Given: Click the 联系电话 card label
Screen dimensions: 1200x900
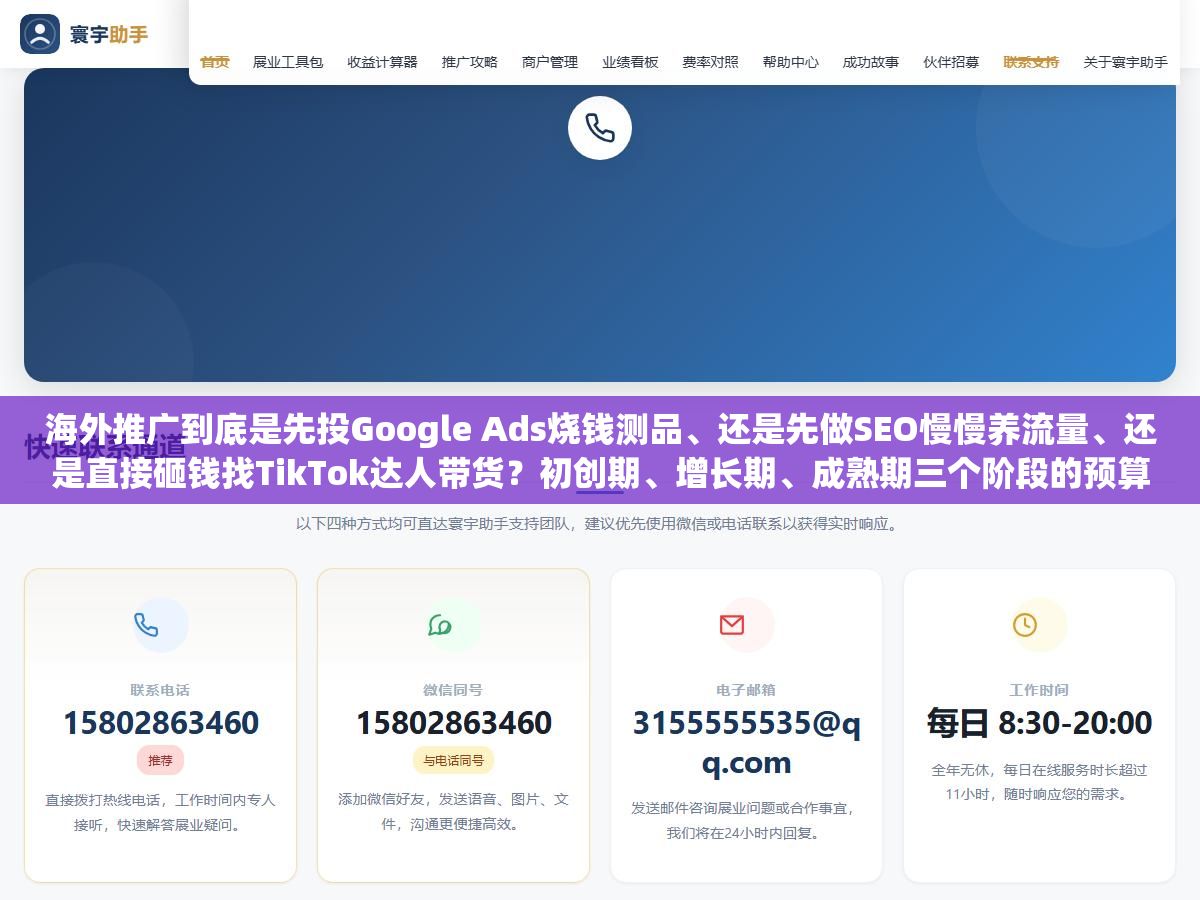Looking at the screenshot, I should click(160, 690).
